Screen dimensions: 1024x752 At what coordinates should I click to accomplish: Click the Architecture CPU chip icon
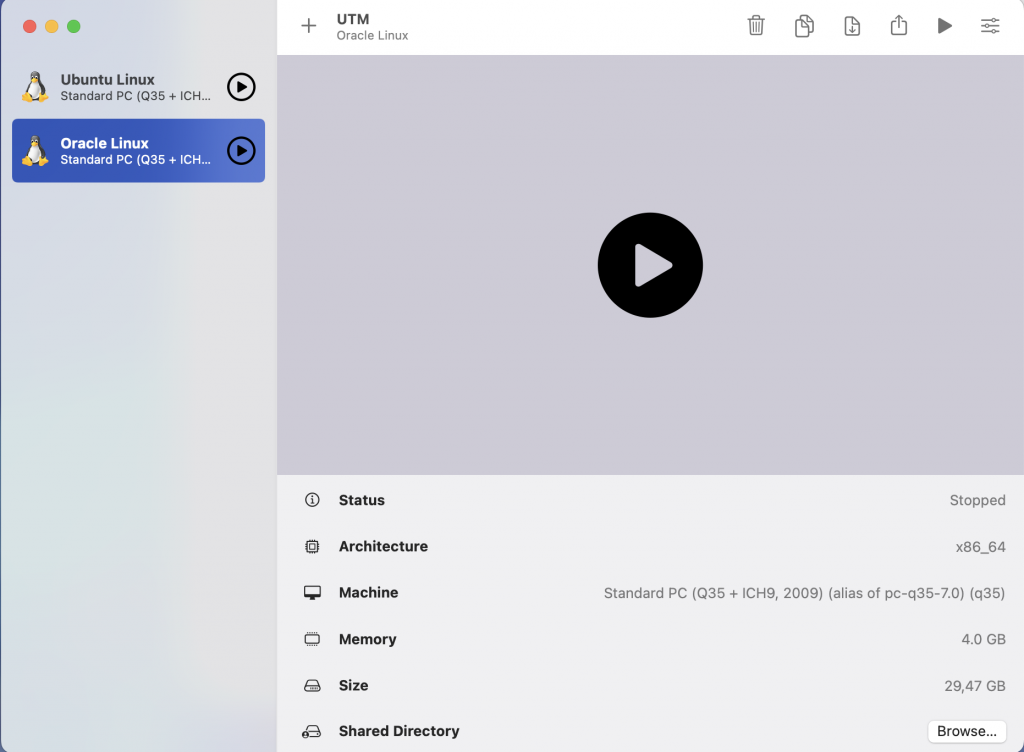point(312,546)
